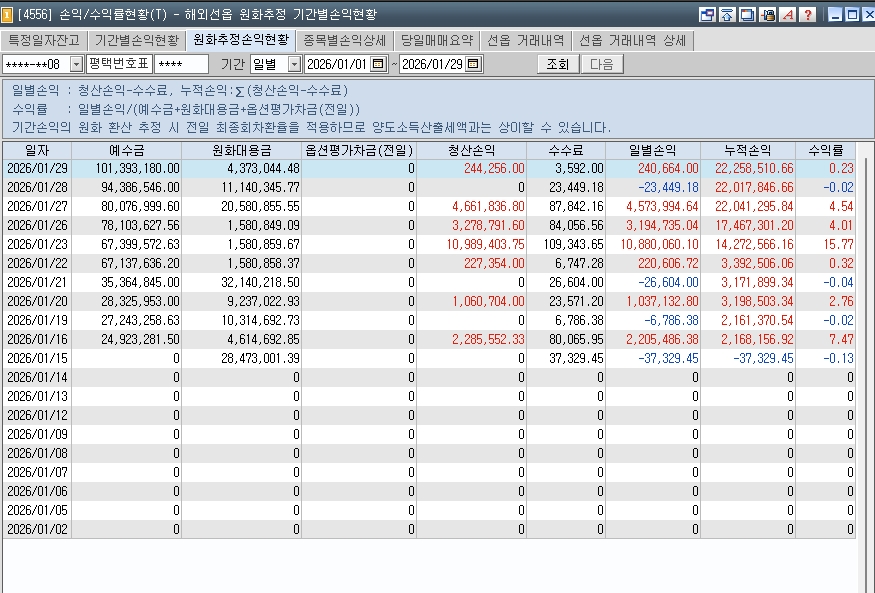This screenshot has height=593, width=875.
Task: Go to the 선옵 거래내역 tab
Action: (526, 41)
